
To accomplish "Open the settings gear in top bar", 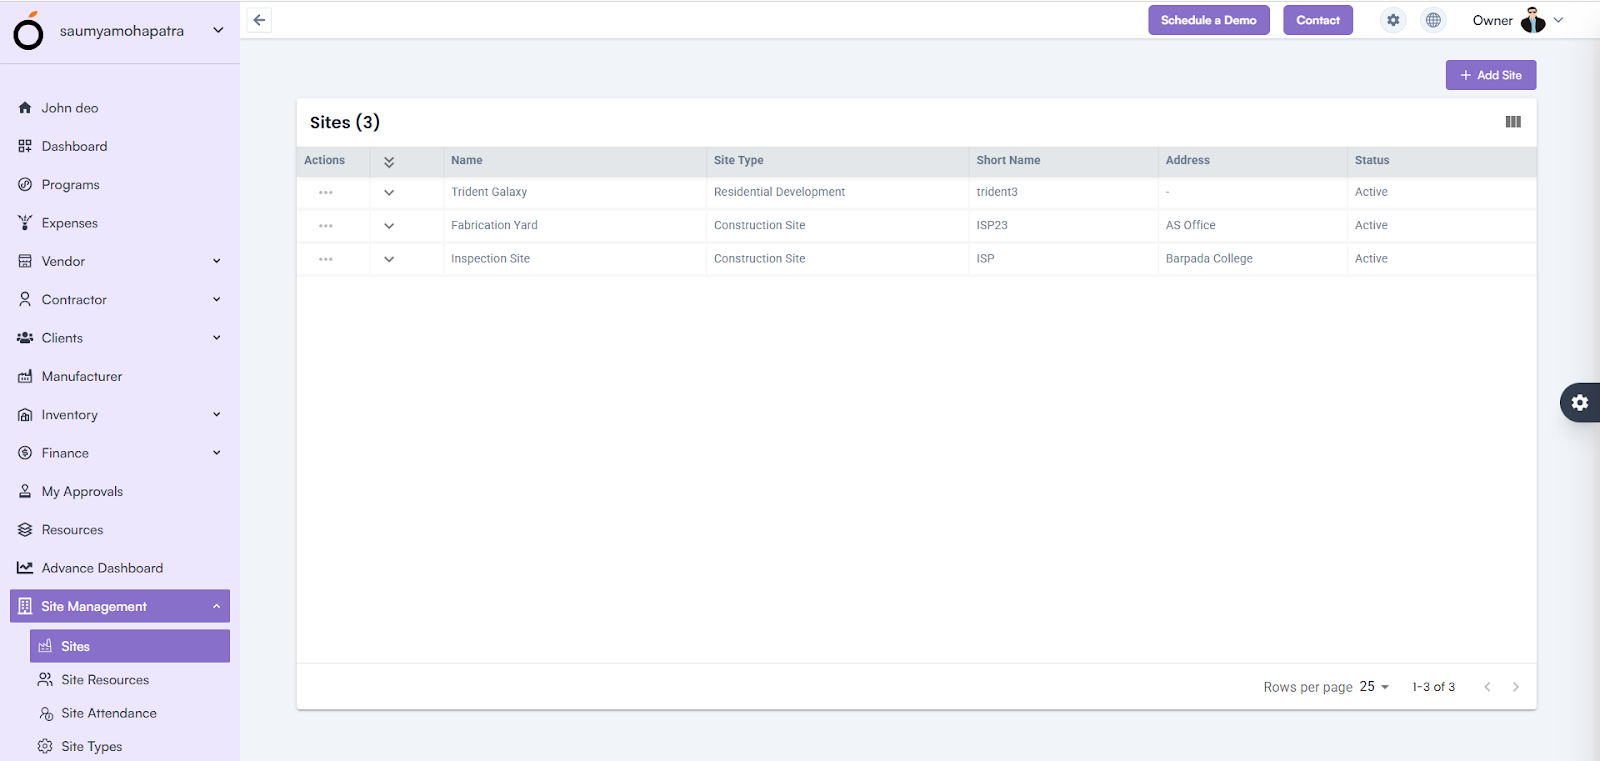I will point(1393,20).
